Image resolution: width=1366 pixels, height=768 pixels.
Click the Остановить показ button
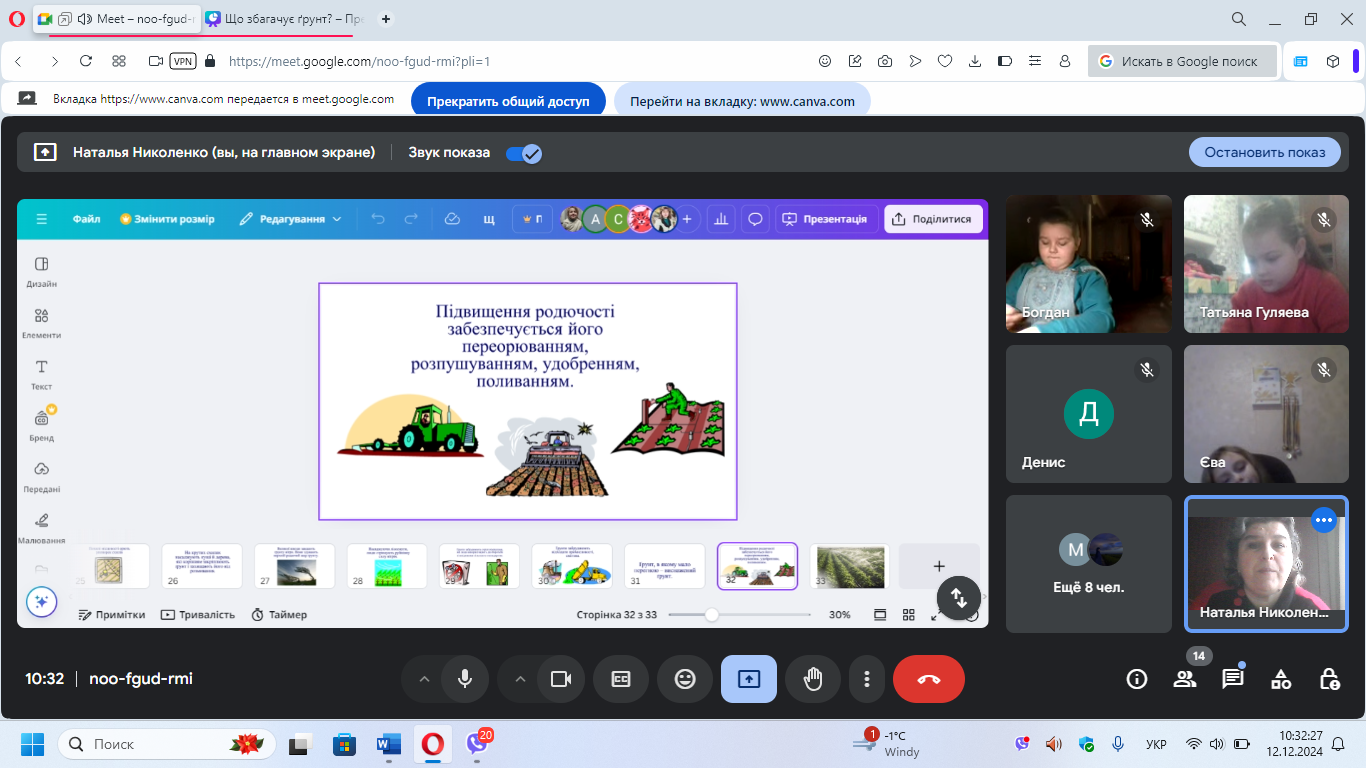coord(1265,152)
